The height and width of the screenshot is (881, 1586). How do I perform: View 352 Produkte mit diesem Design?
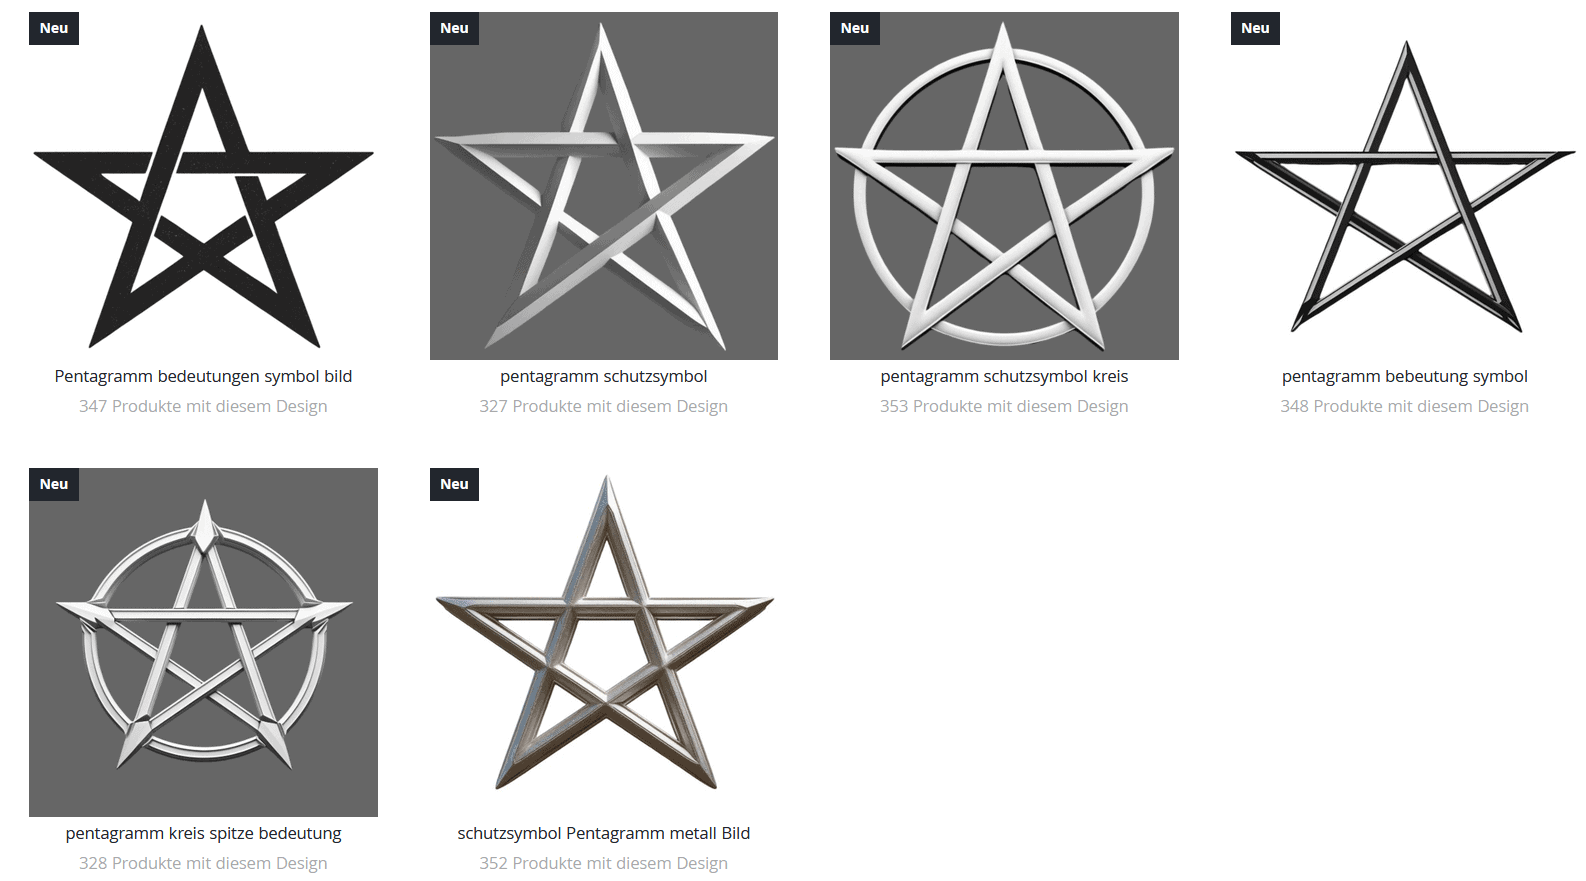pyautogui.click(x=604, y=863)
